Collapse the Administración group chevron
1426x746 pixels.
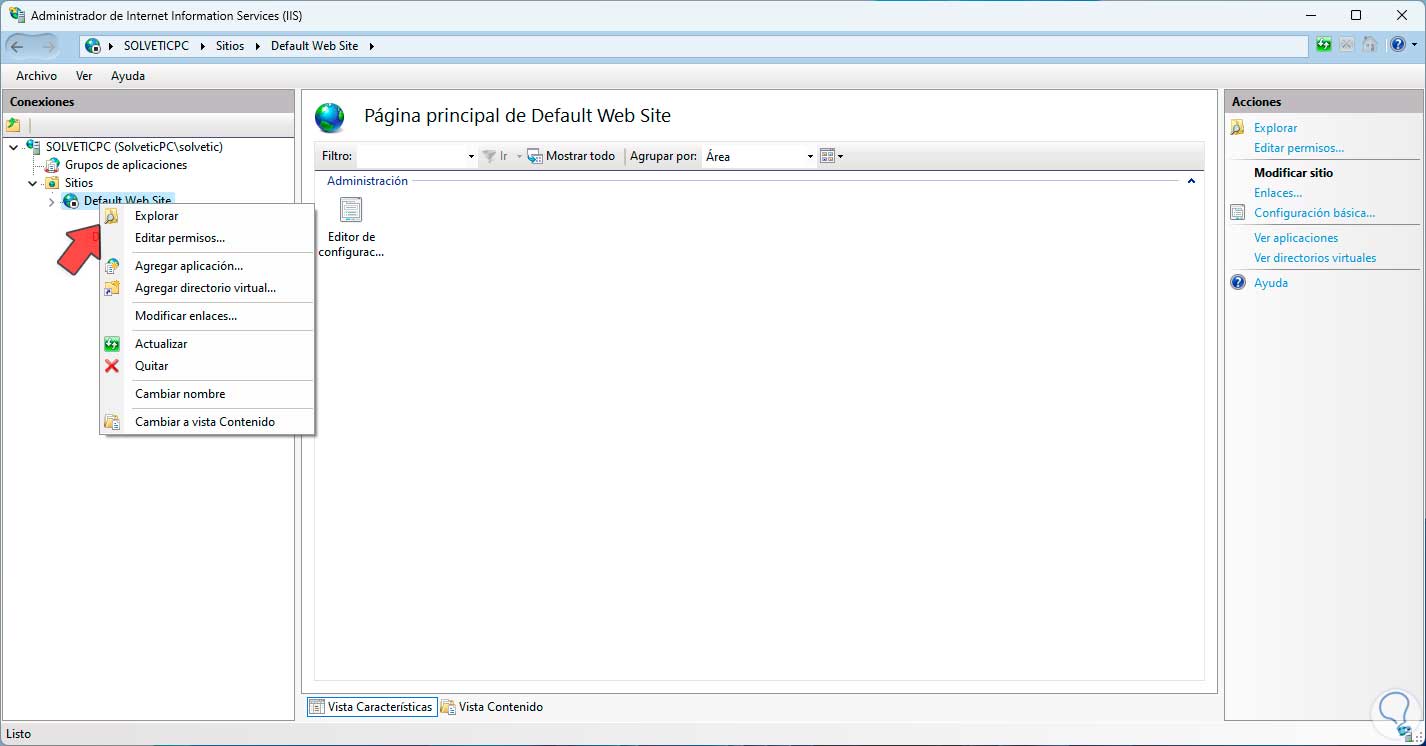pos(1191,181)
